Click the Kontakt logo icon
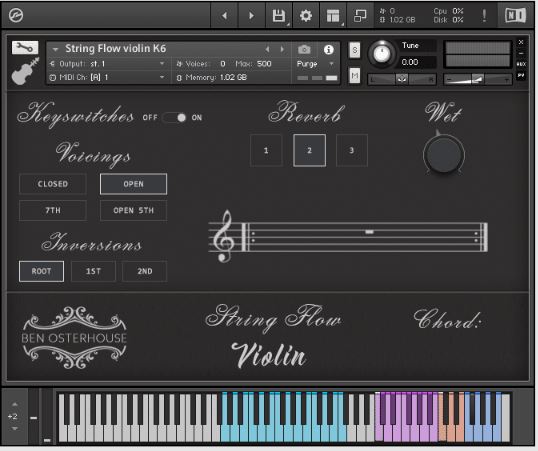Image resolution: width=538 pixels, height=451 pixels. [16, 15]
